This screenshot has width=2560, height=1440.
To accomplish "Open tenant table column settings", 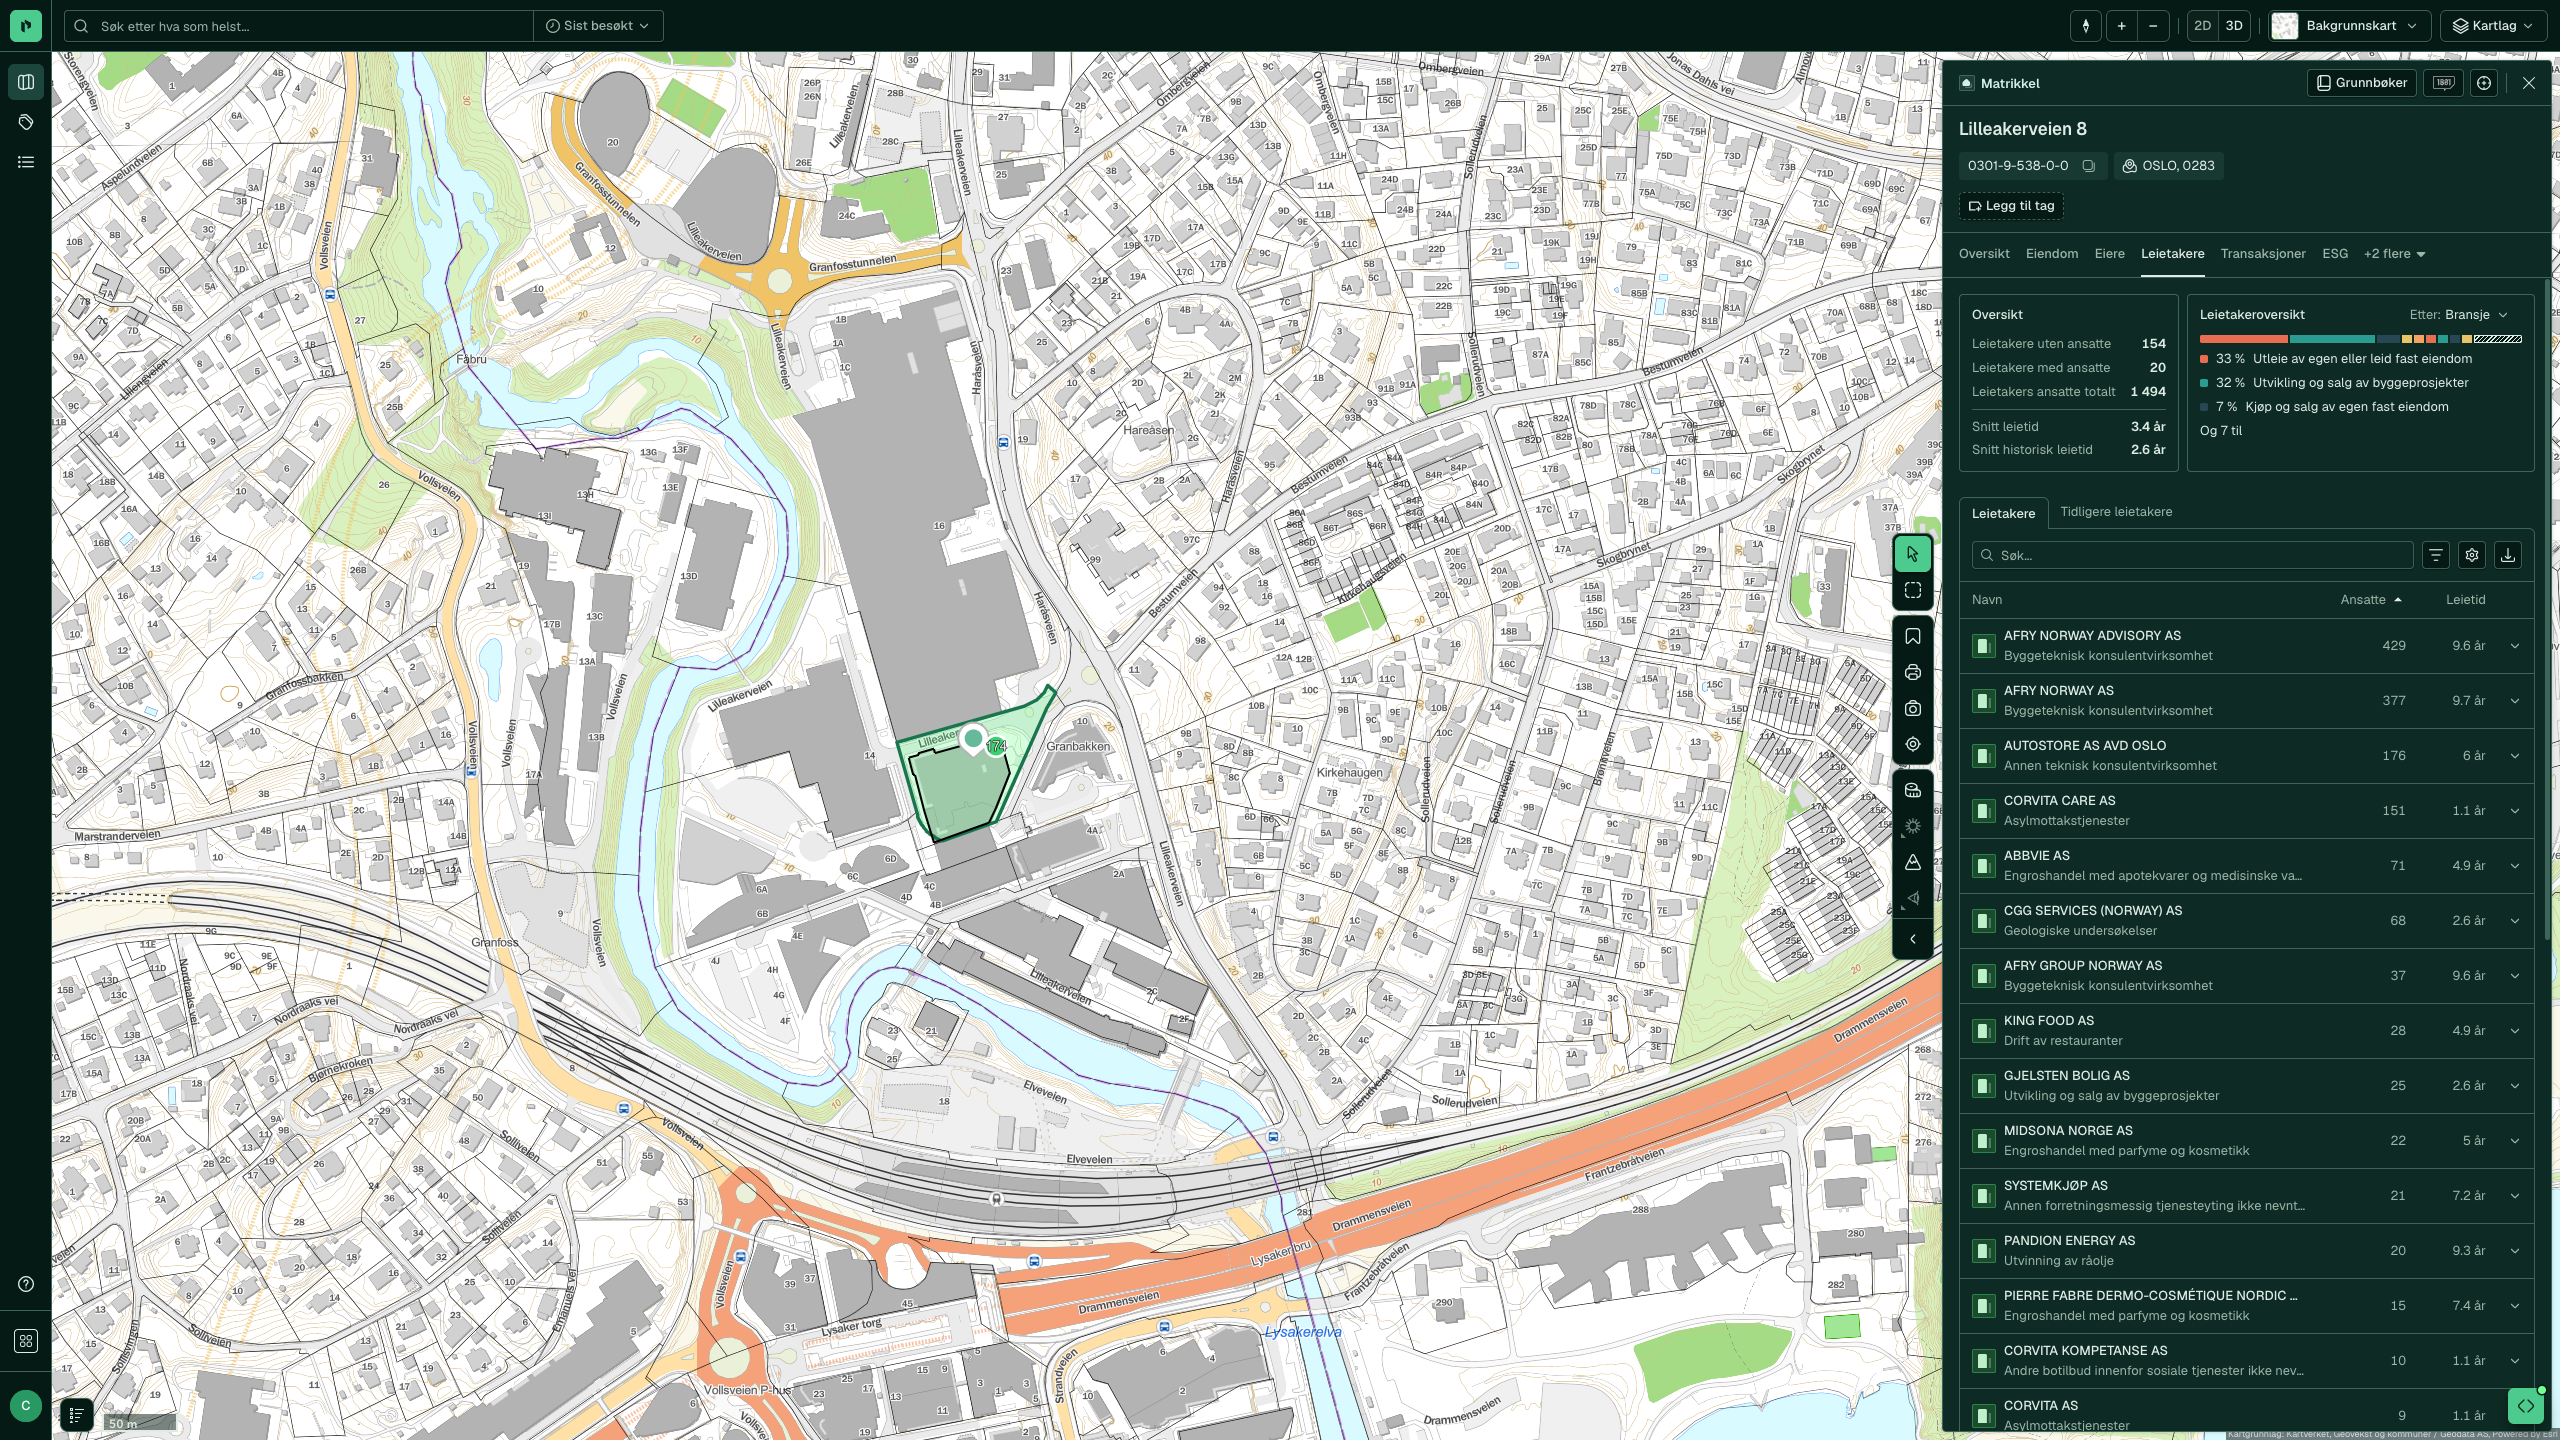I will click(x=2471, y=555).
